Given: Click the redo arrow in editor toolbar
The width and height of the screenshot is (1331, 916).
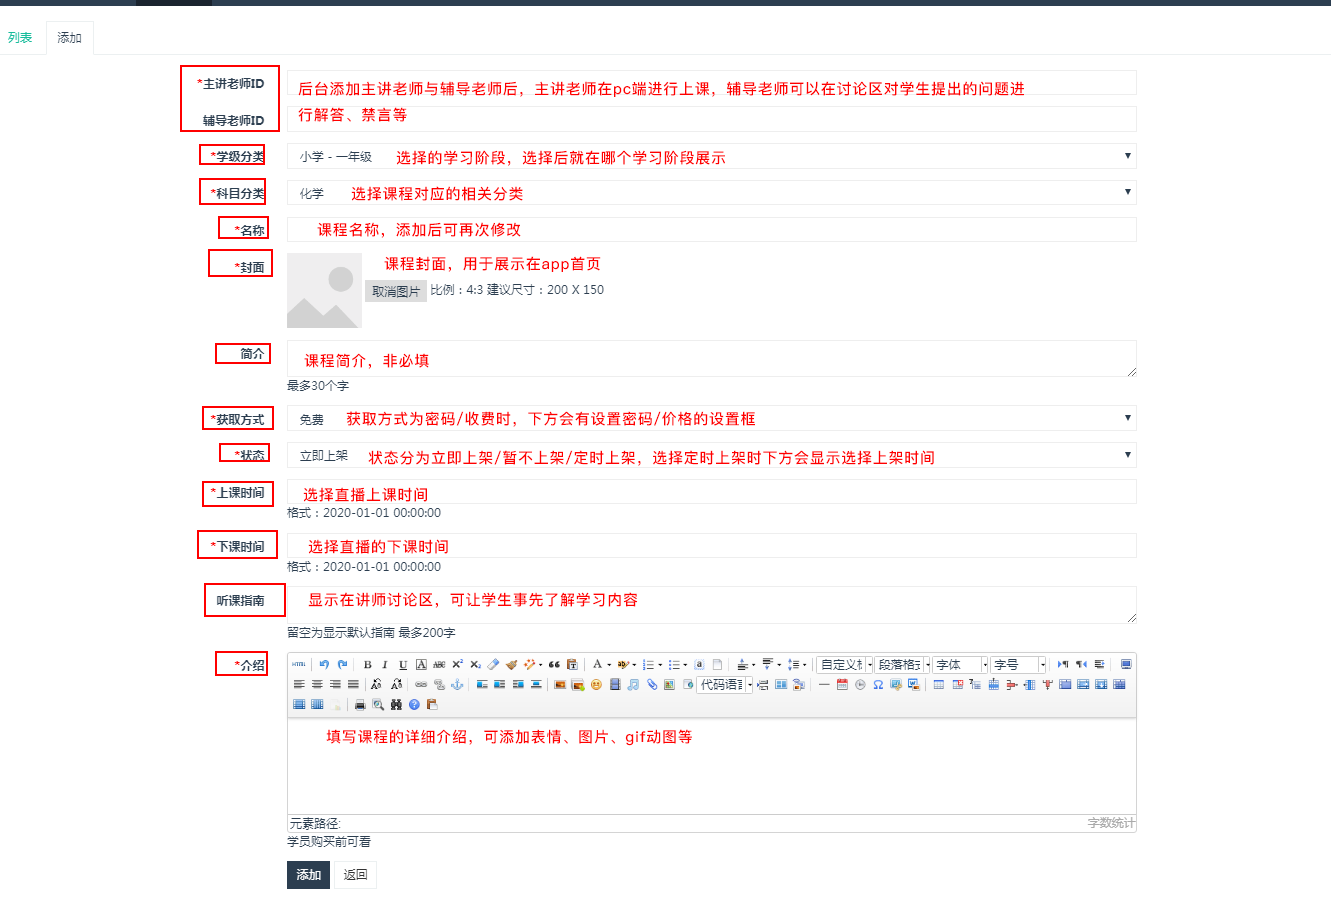Looking at the screenshot, I should coord(343,664).
